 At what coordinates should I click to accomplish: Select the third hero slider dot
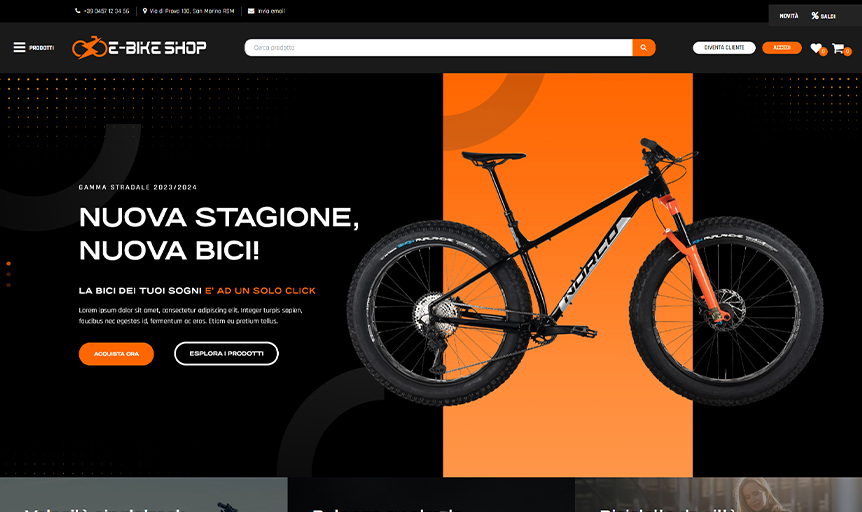8,285
